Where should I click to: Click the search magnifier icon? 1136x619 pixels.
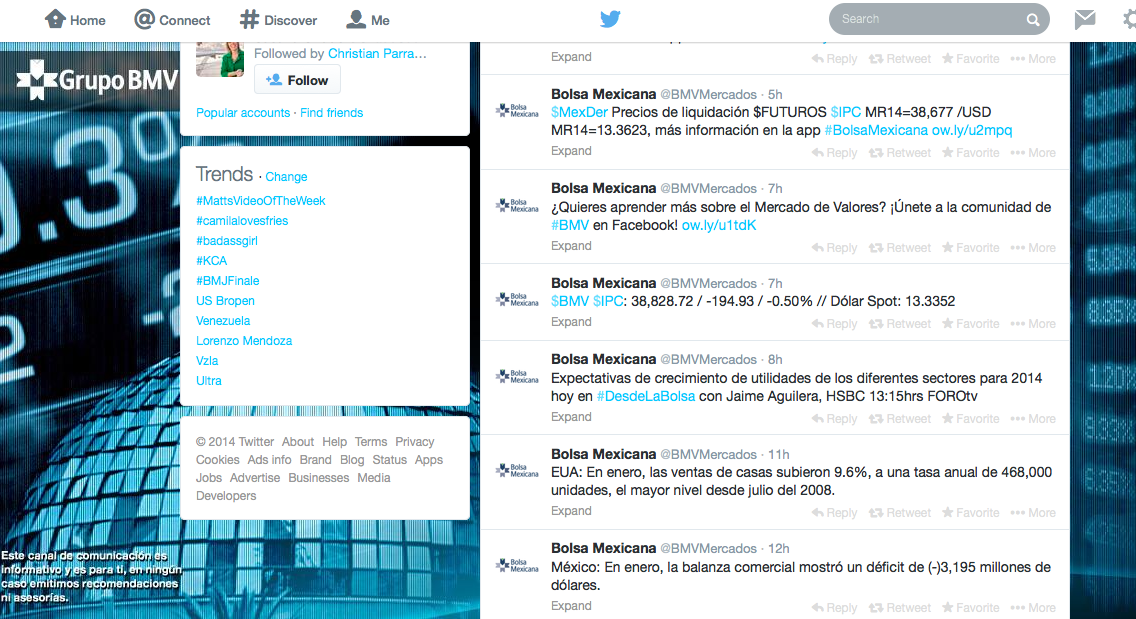pos(1032,19)
